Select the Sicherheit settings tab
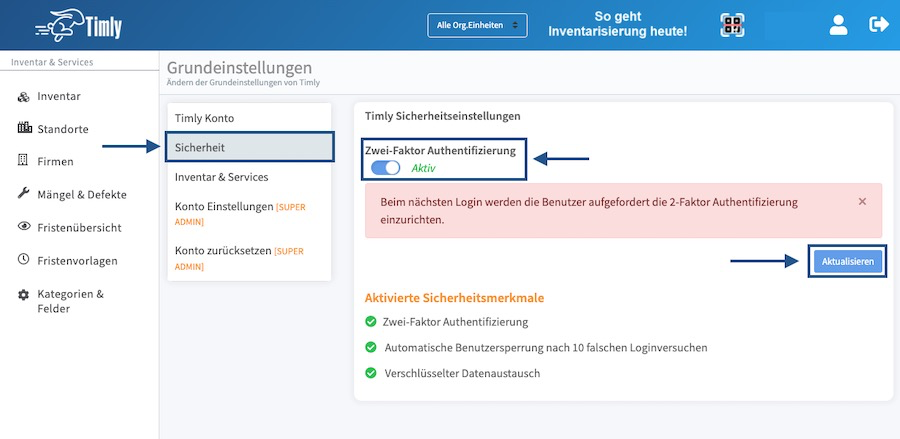 click(249, 147)
